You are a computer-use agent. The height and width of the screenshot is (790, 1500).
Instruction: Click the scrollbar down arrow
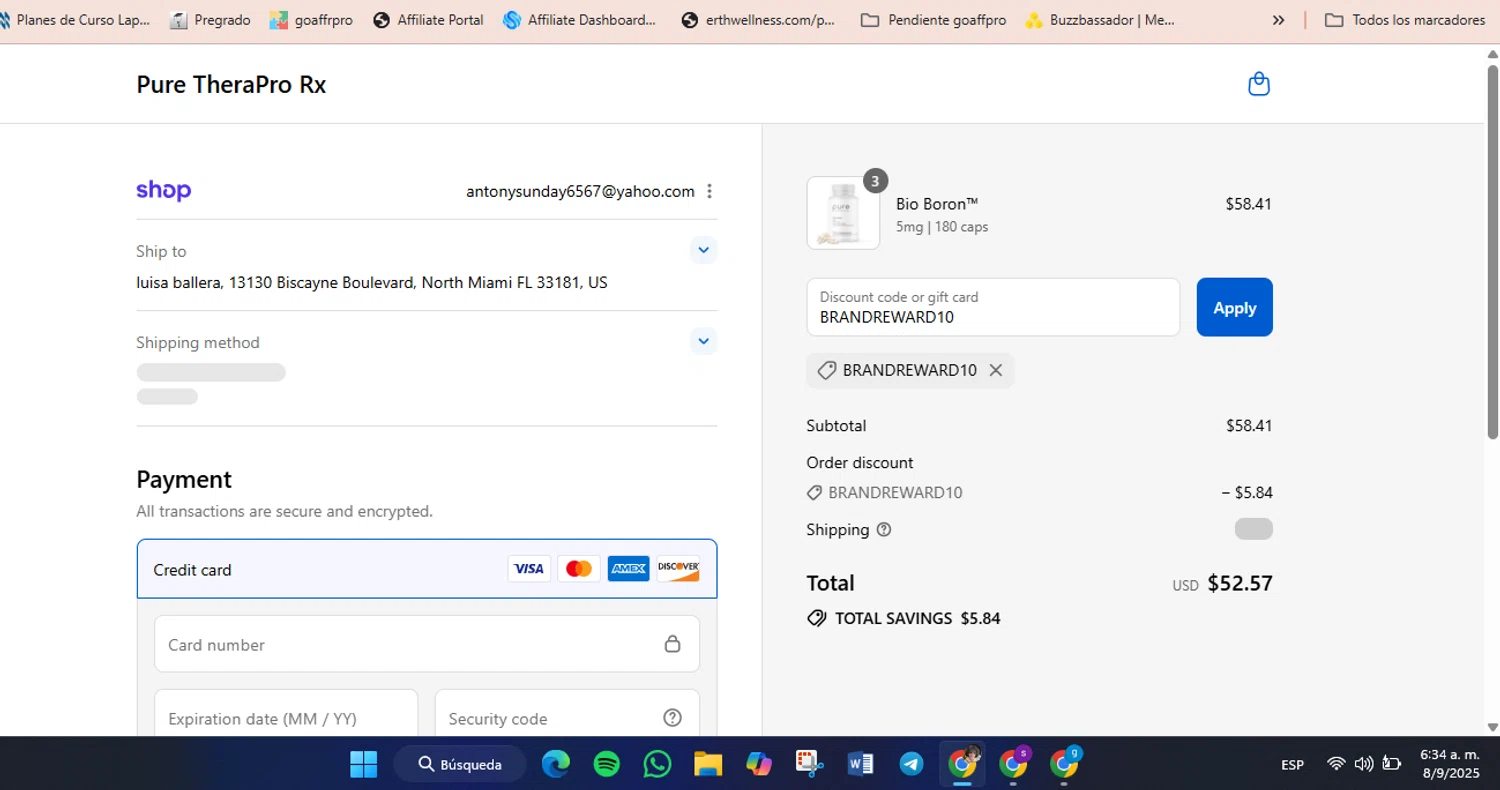tap(1492, 727)
